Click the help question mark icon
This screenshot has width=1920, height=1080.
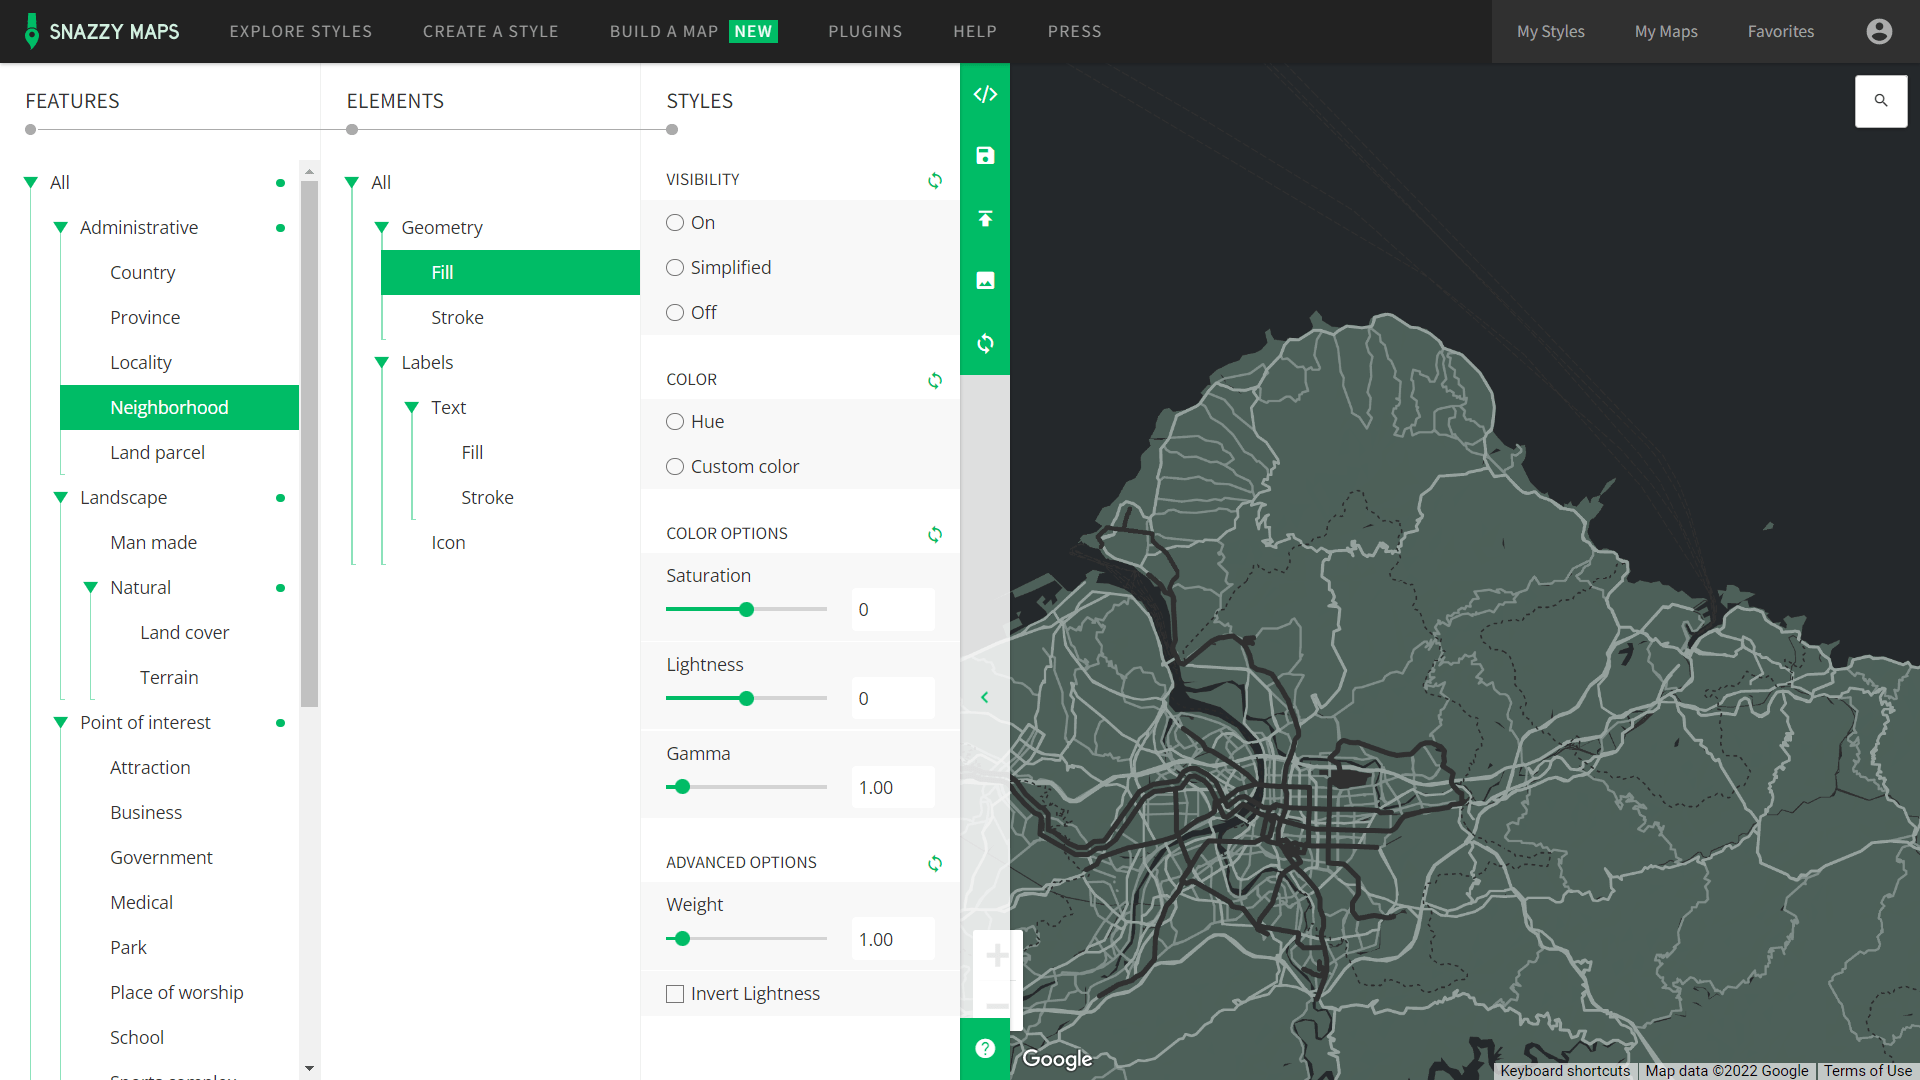coord(985,1048)
